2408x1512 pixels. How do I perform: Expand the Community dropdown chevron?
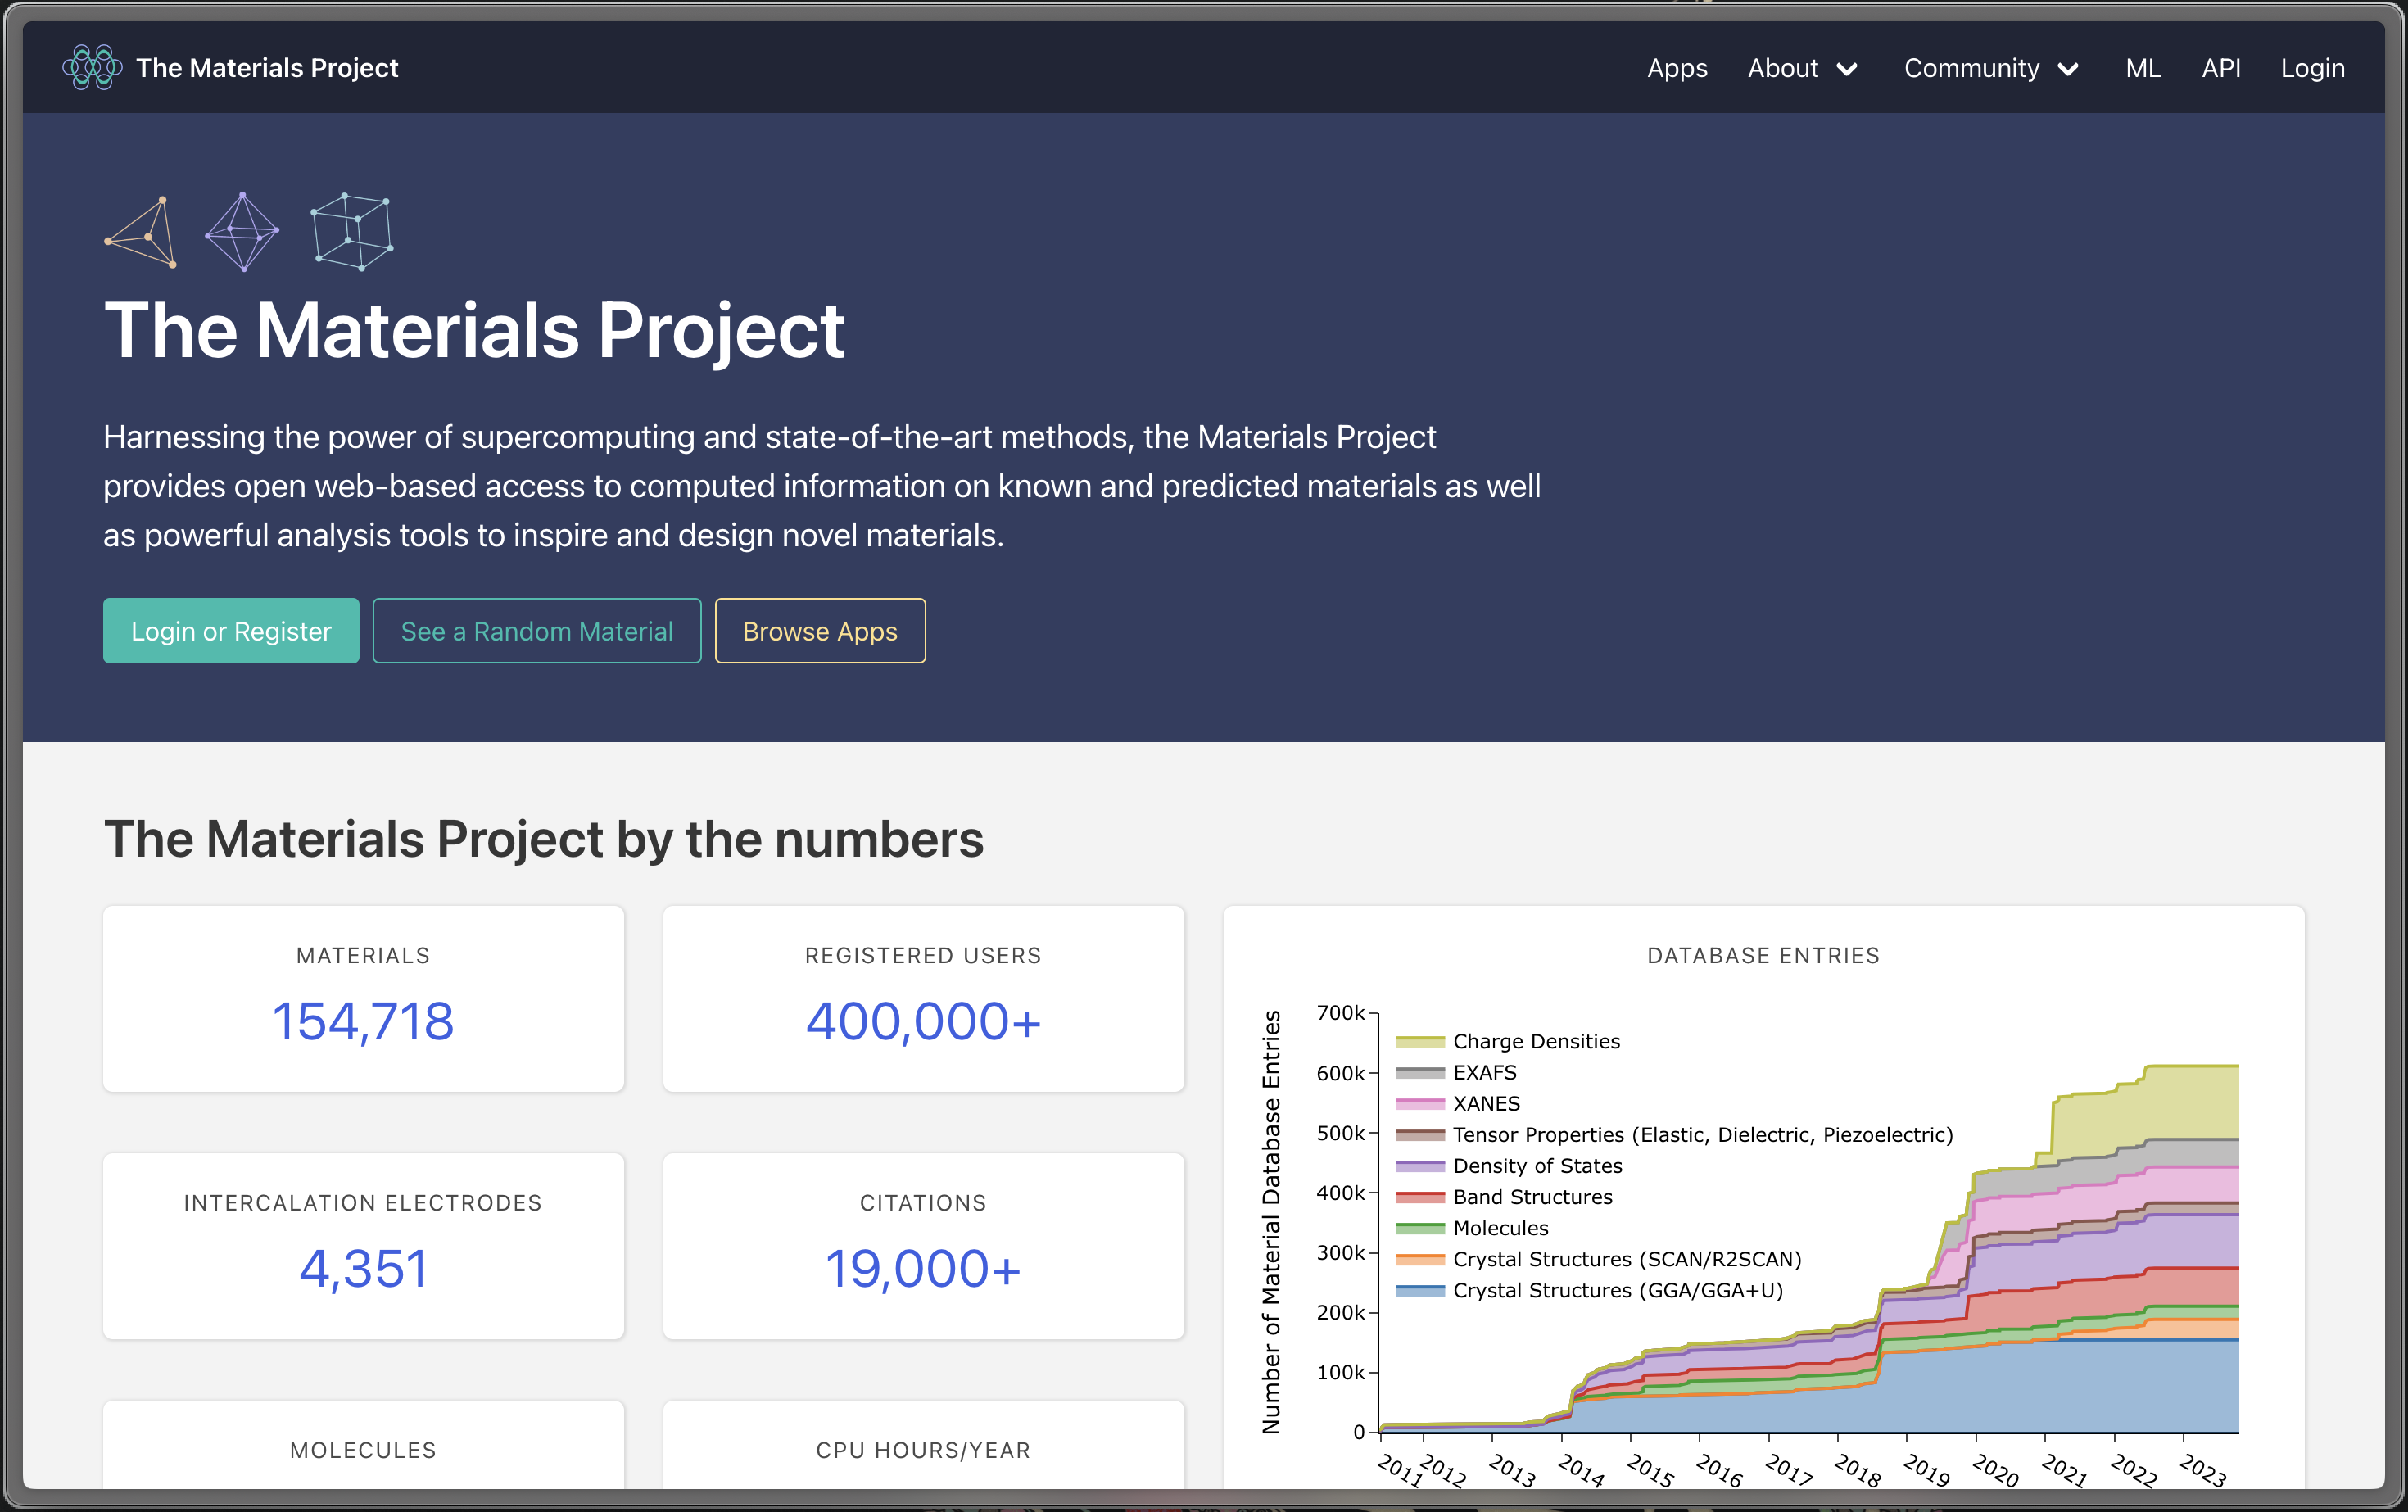[2068, 69]
